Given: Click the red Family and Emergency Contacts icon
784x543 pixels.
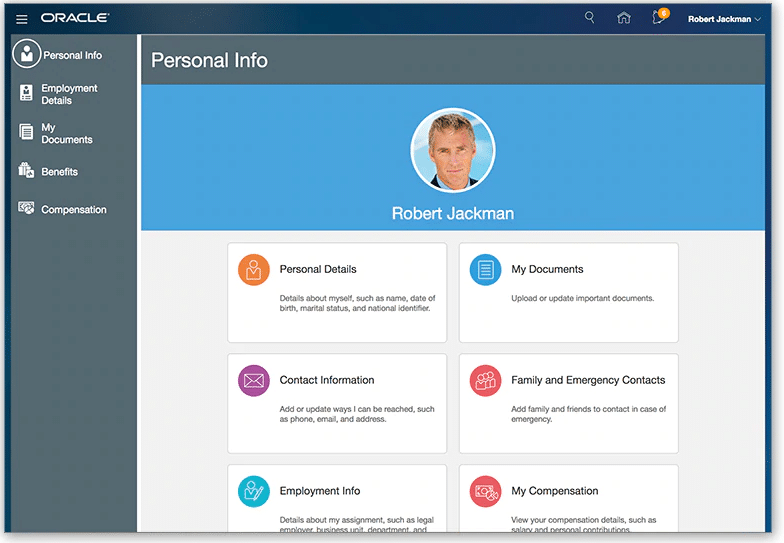Looking at the screenshot, I should (486, 381).
